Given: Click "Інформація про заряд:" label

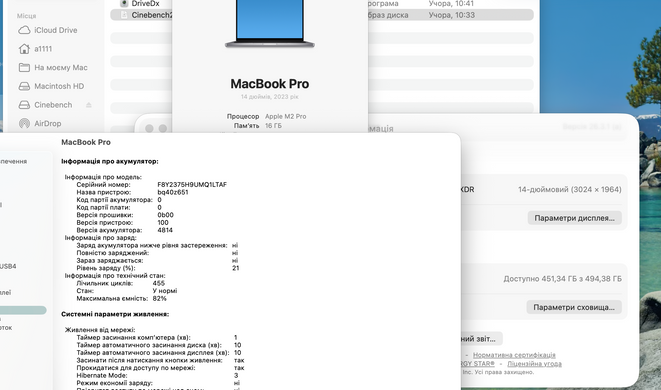Looking at the screenshot, I should [x=100, y=238].
